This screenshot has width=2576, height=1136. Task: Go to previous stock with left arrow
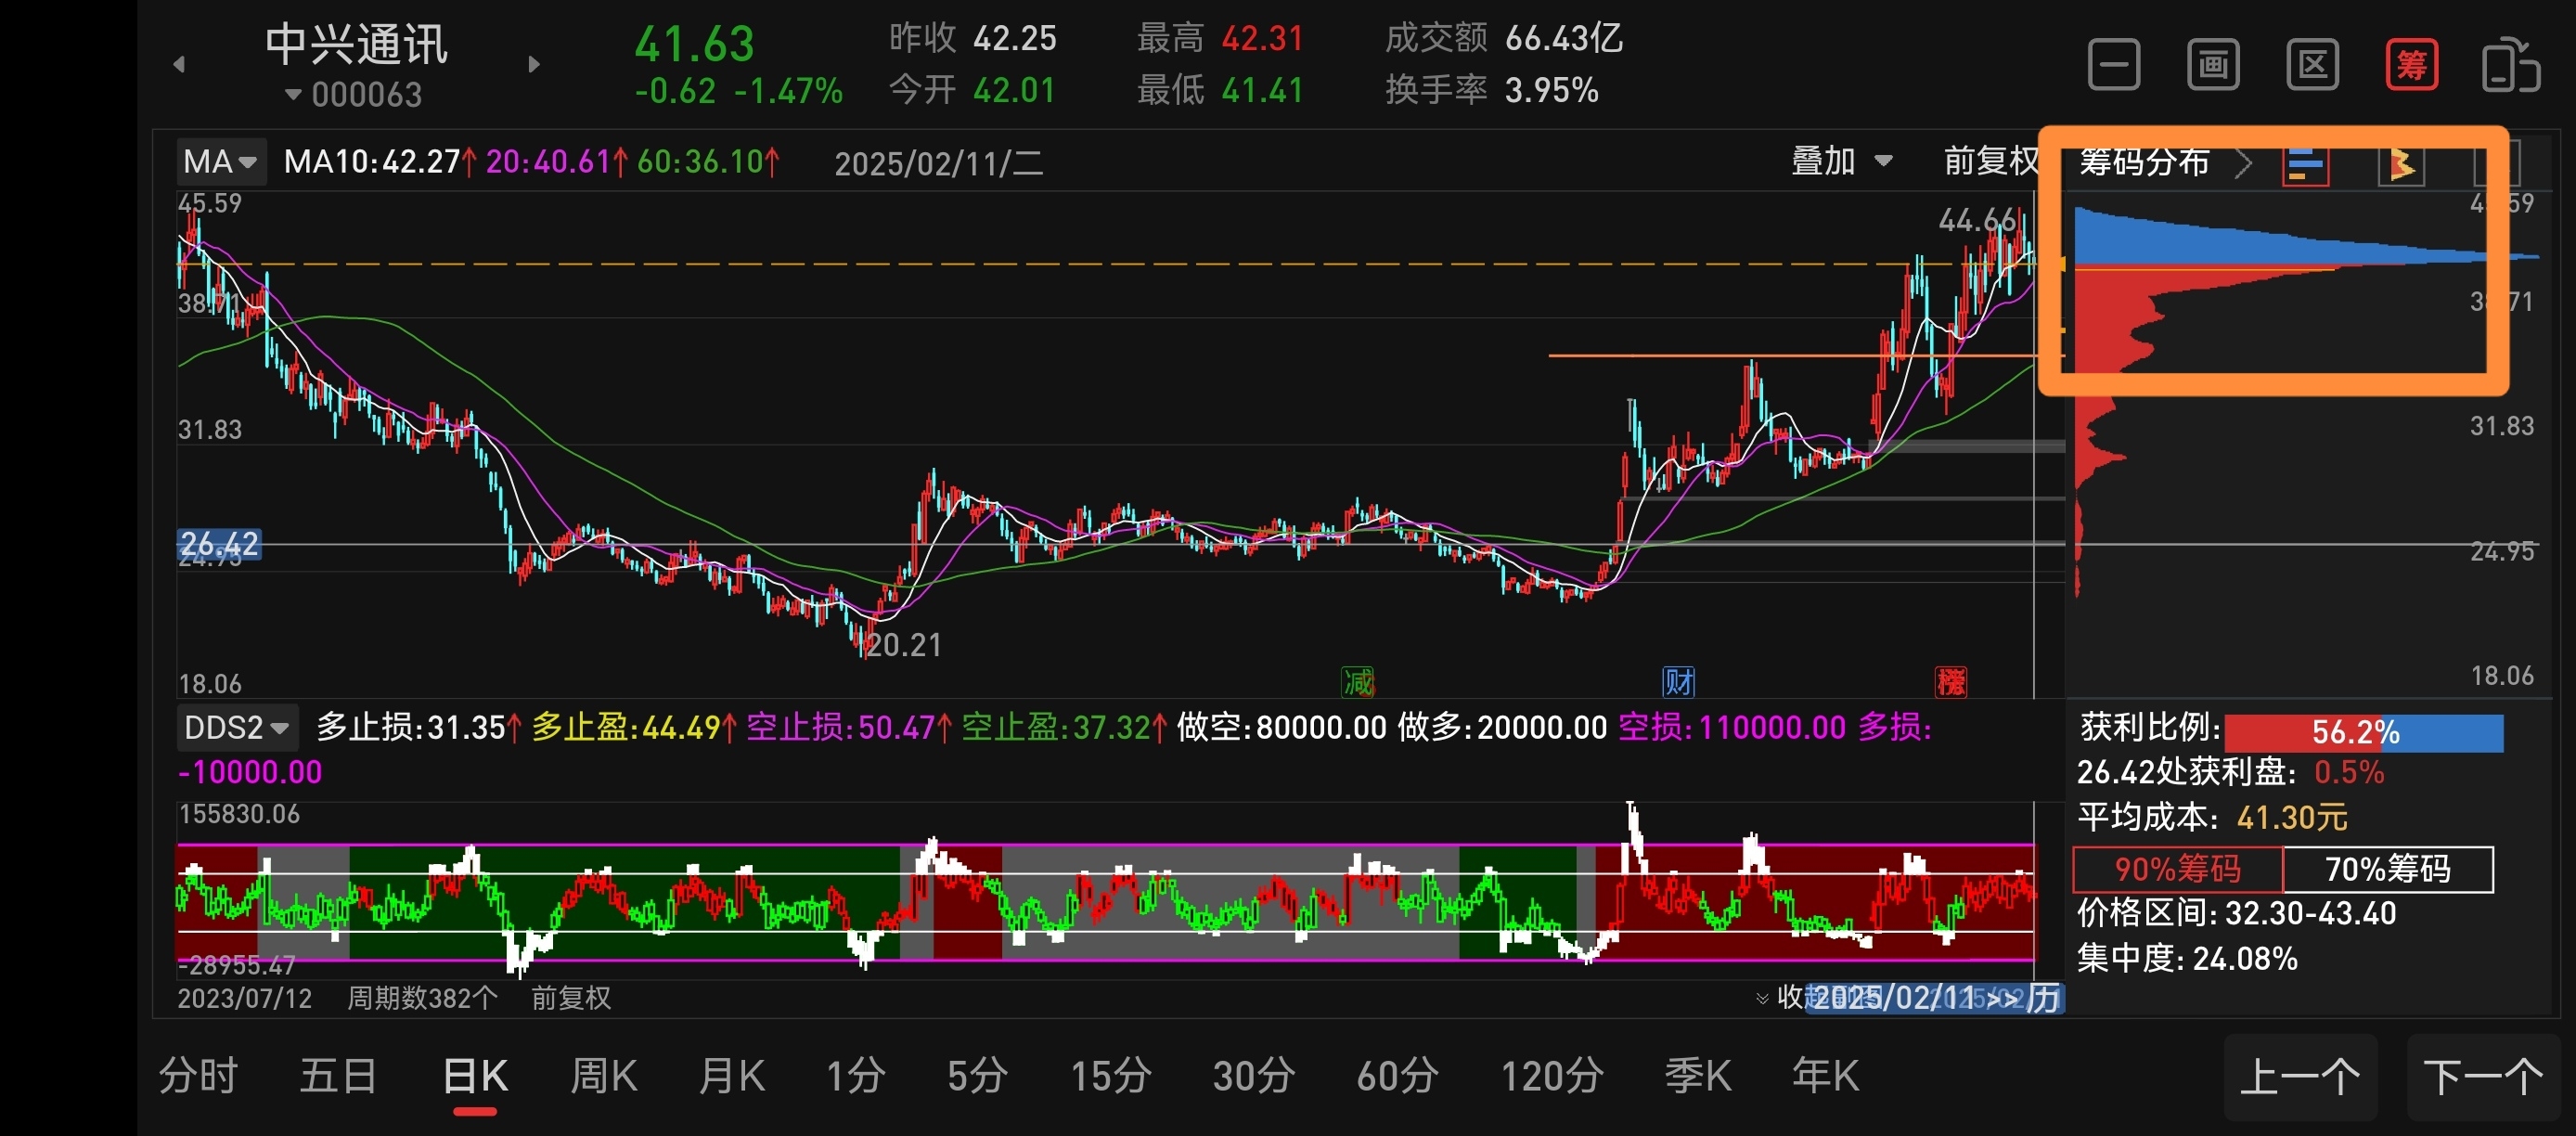point(179,65)
